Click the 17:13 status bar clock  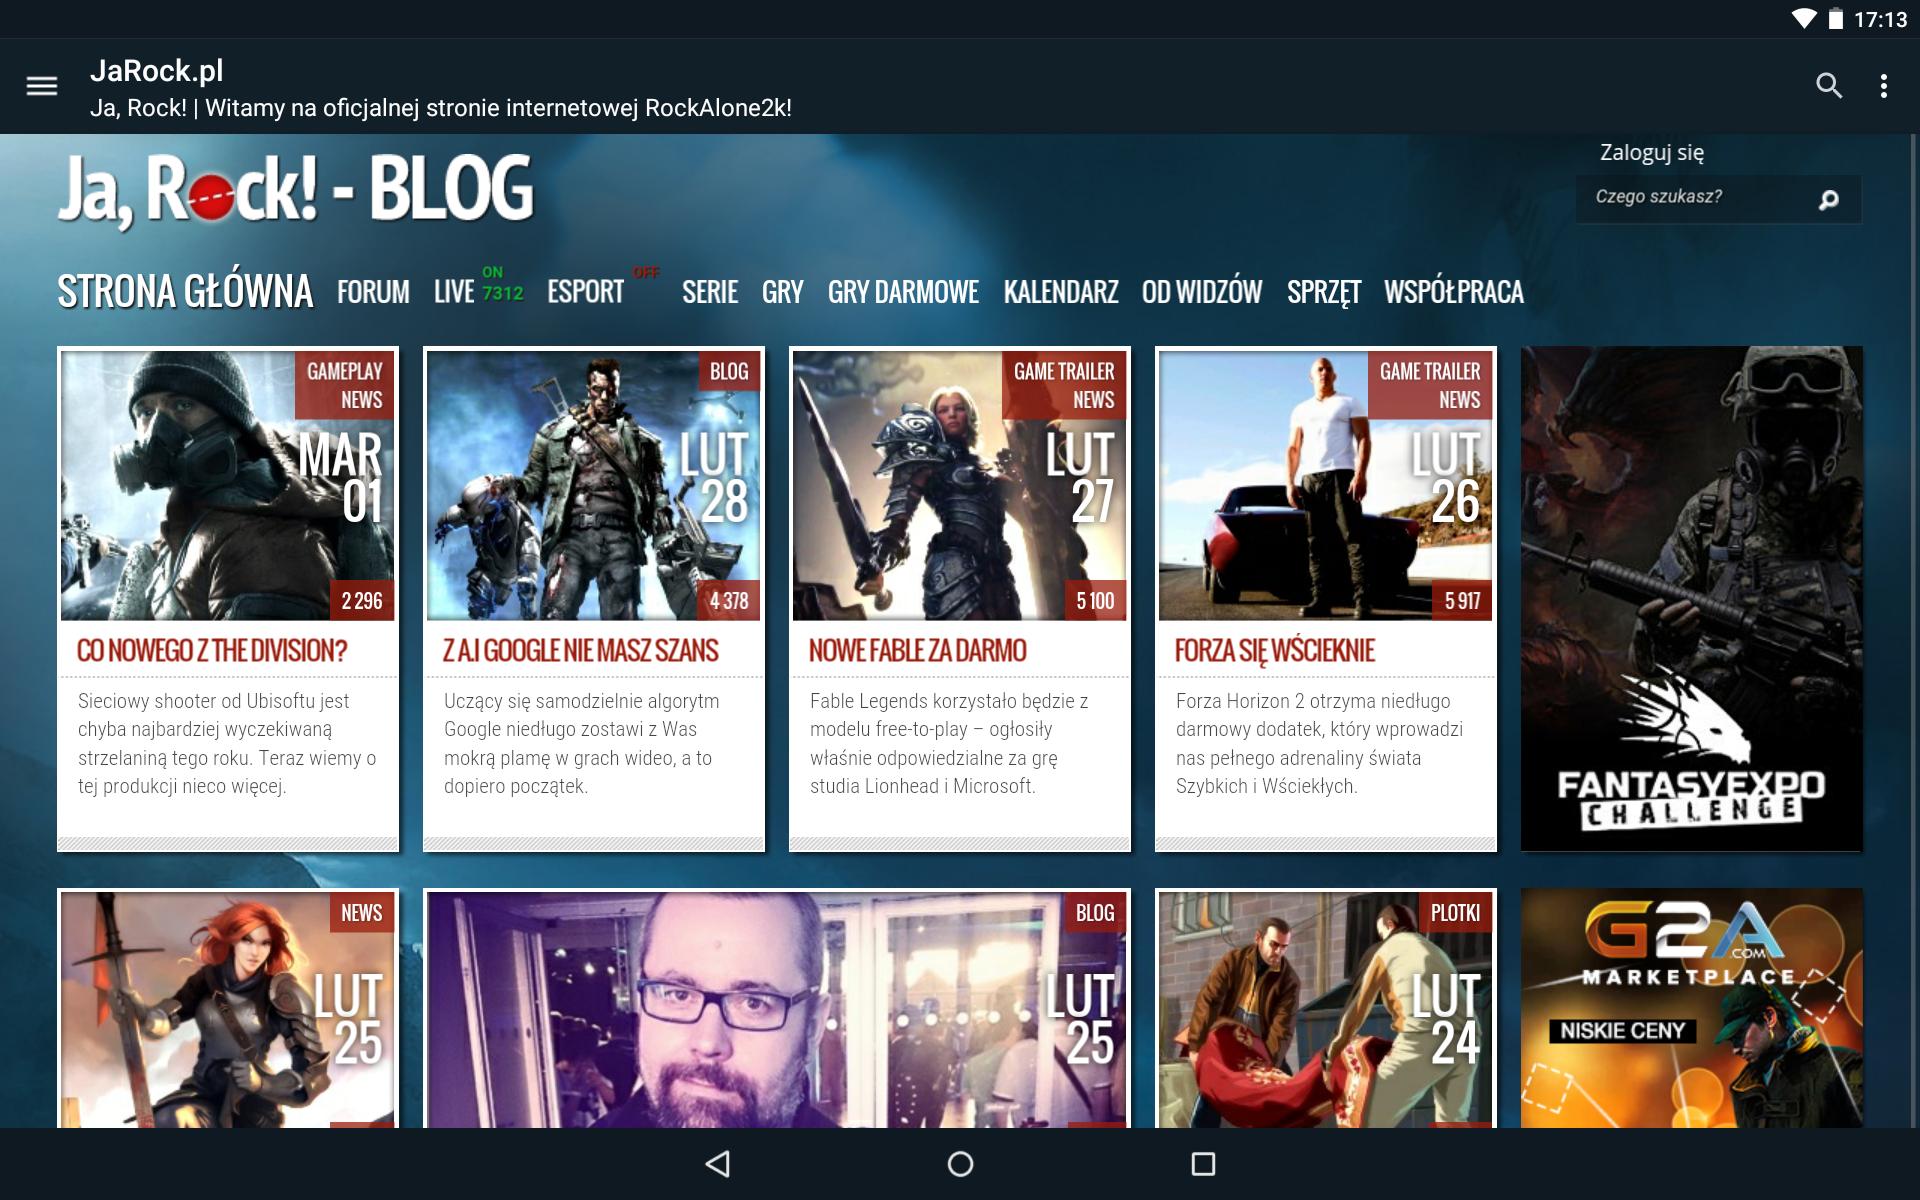(x=1881, y=19)
